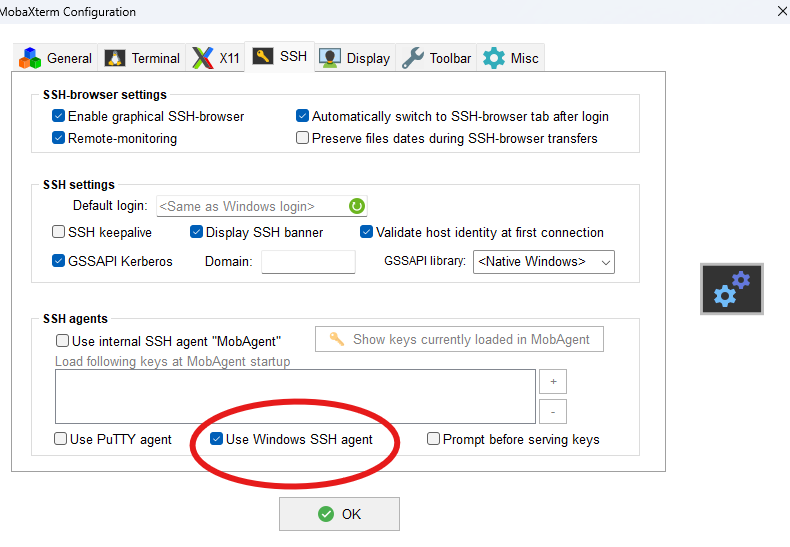Open the Toolbar tab
The width and height of the screenshot is (790, 547).
tap(436, 58)
